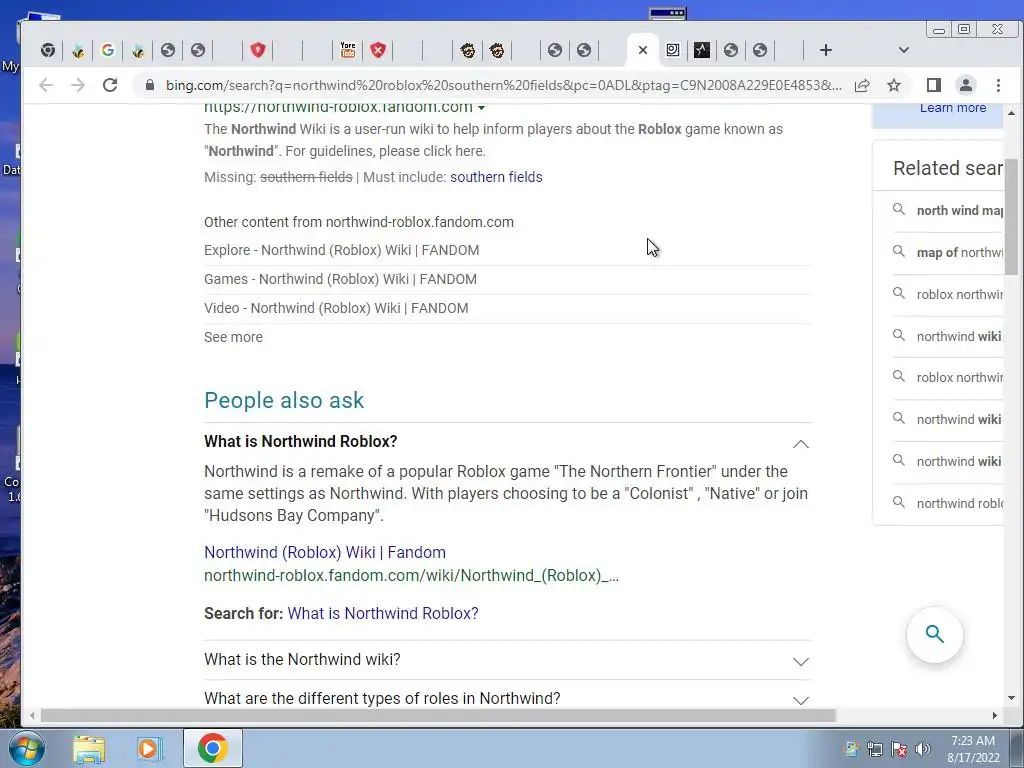This screenshot has width=1024, height=768.
Task: Open the Chrome profile menu
Action: pyautogui.click(x=966, y=85)
